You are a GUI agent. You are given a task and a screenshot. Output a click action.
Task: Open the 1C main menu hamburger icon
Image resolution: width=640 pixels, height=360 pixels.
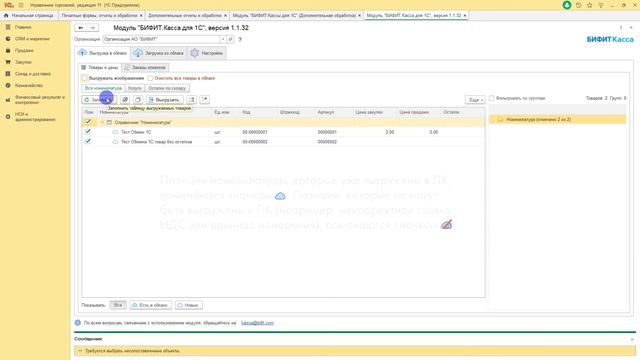[21, 5]
